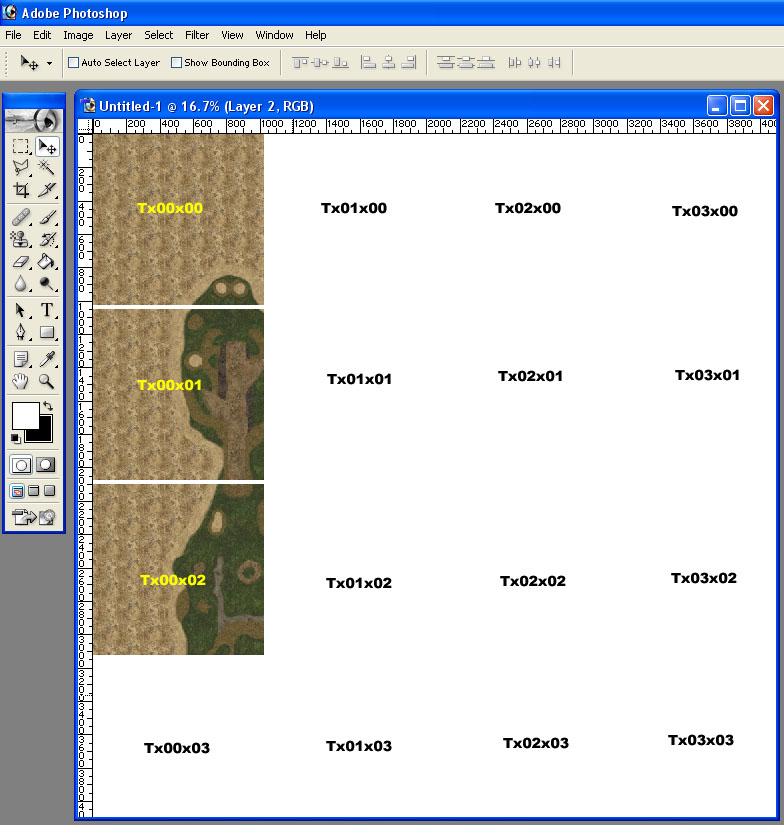Open the Filter menu
This screenshot has height=825, width=784.
click(197, 35)
